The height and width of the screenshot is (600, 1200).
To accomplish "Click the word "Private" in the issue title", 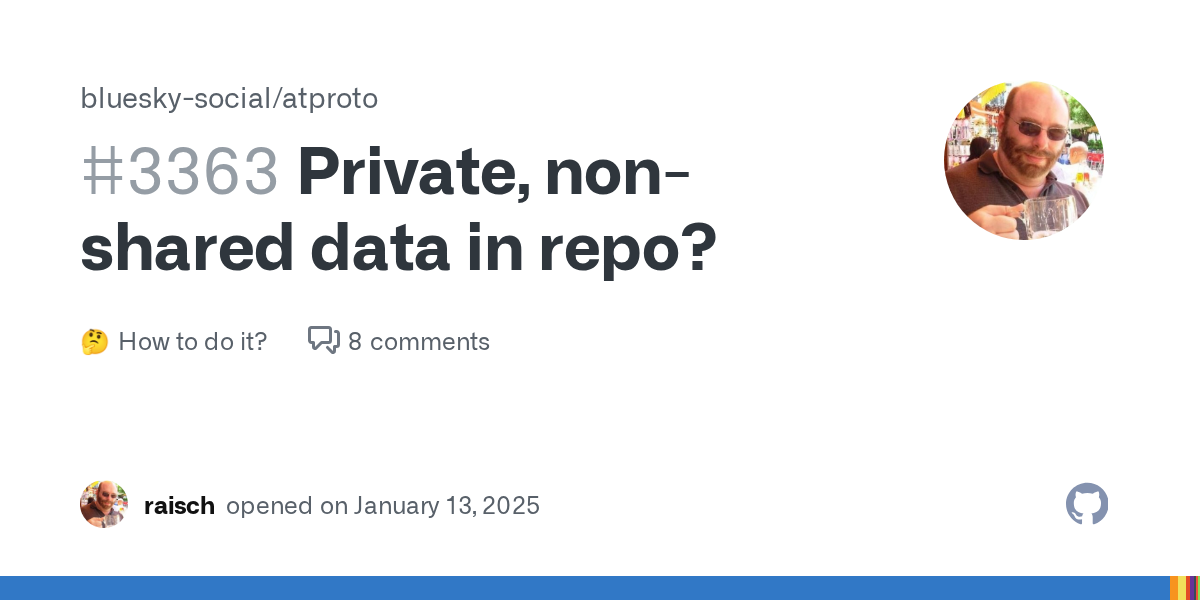I will [414, 171].
